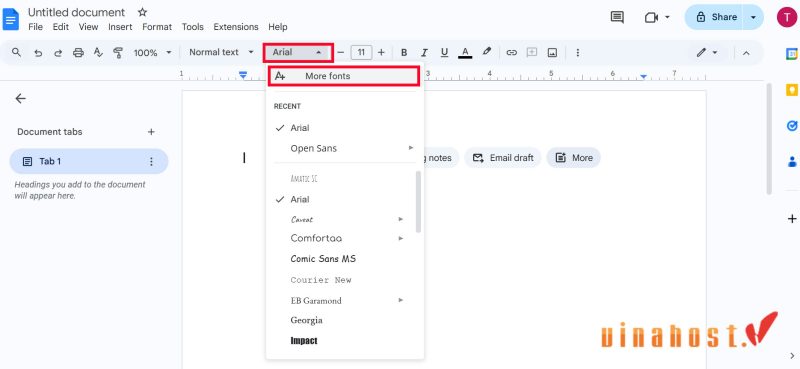The height and width of the screenshot is (369, 800).
Task: Open the Keep notes side panel
Action: [791, 90]
